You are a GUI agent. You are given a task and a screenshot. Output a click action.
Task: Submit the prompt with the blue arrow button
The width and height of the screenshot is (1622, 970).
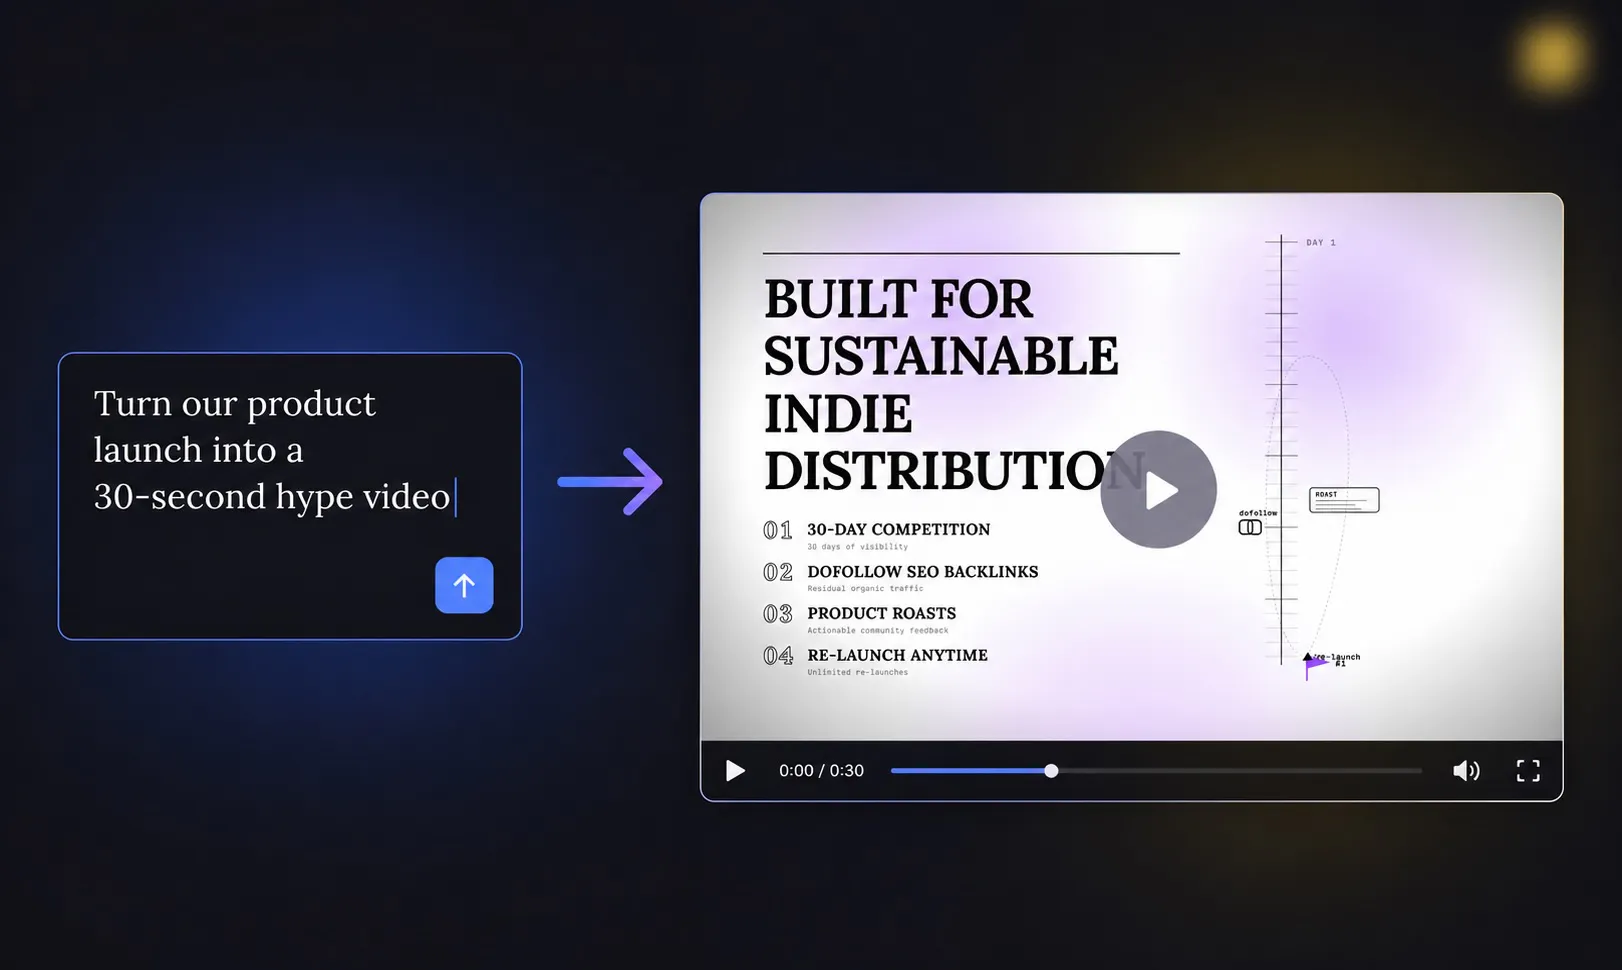[464, 585]
